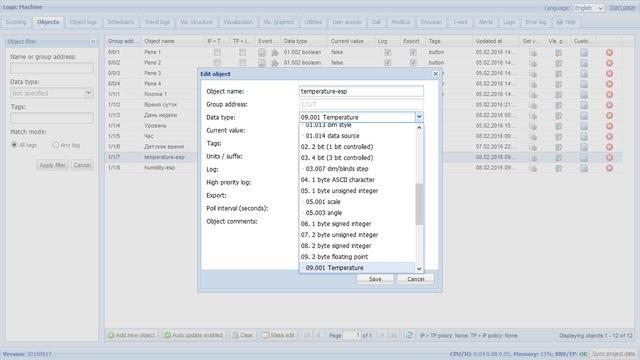Screen dimensions: 640x360
Task: Open set value for Реле 4
Action: coord(533,84)
